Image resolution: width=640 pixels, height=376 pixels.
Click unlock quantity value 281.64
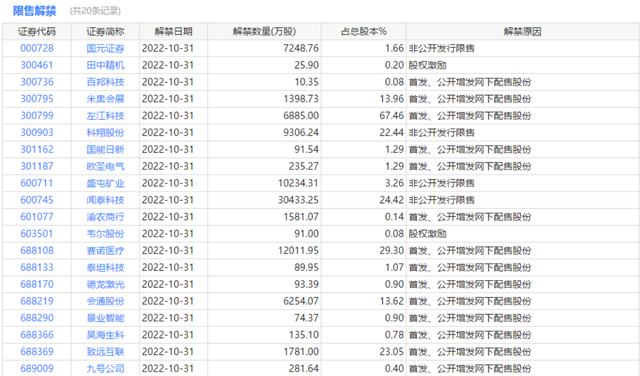click(304, 368)
